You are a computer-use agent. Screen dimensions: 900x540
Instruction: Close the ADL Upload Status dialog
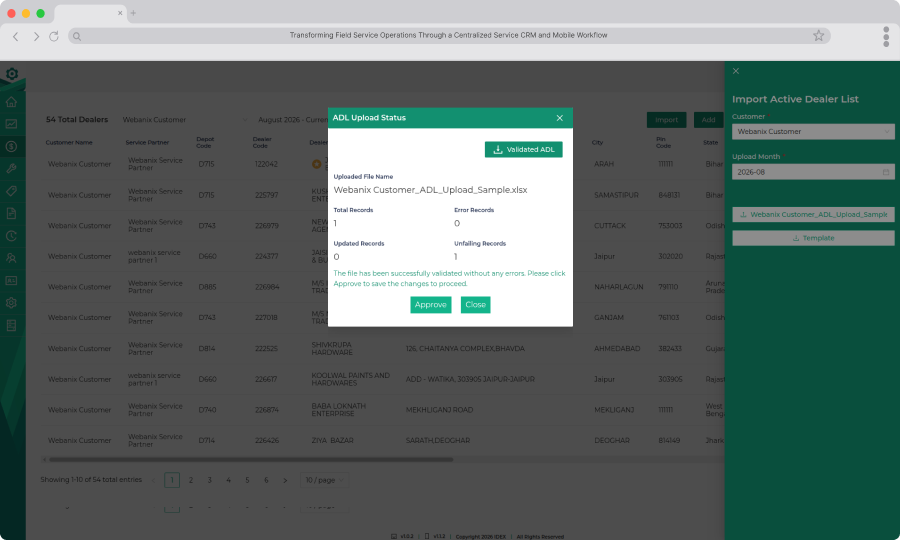click(560, 118)
